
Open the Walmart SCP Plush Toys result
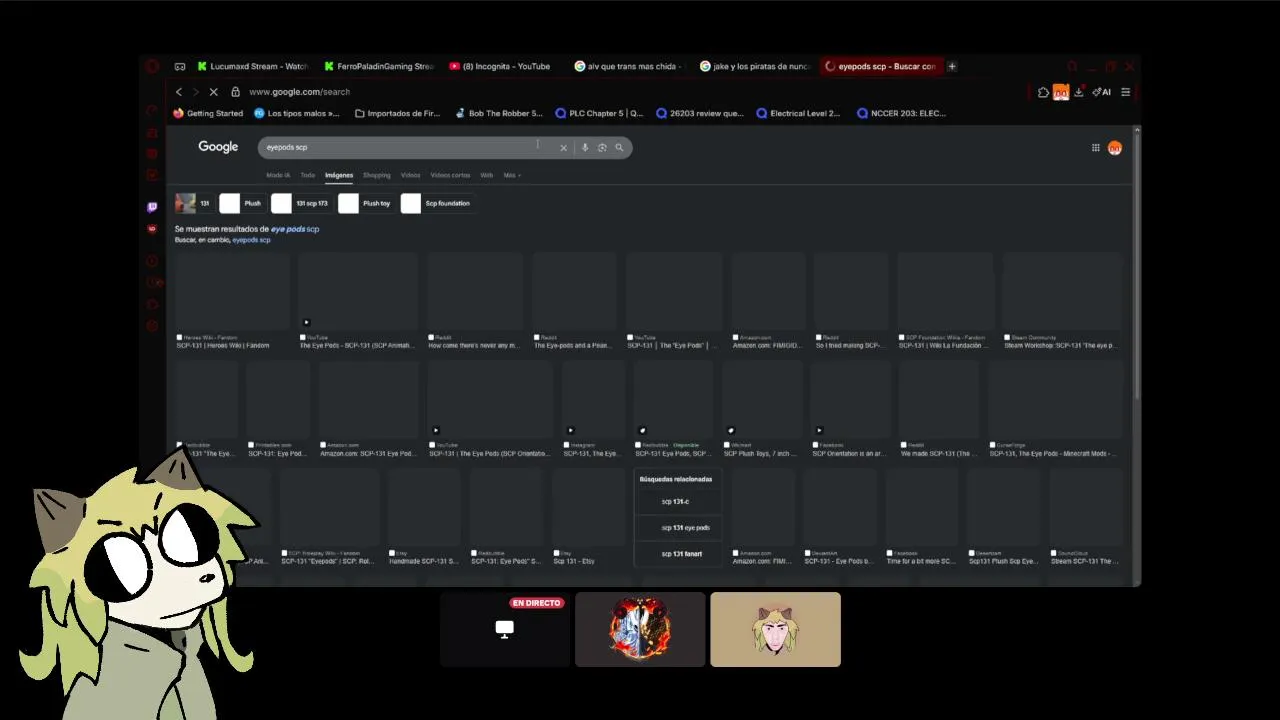pyautogui.click(x=761, y=410)
